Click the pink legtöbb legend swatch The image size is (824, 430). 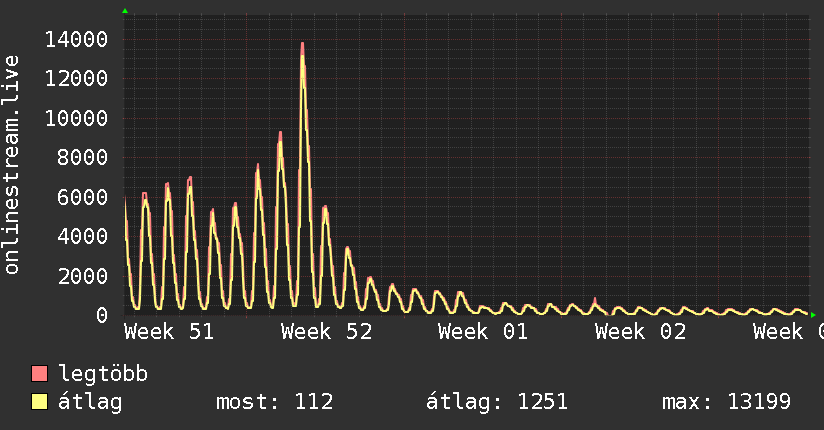coord(39,373)
